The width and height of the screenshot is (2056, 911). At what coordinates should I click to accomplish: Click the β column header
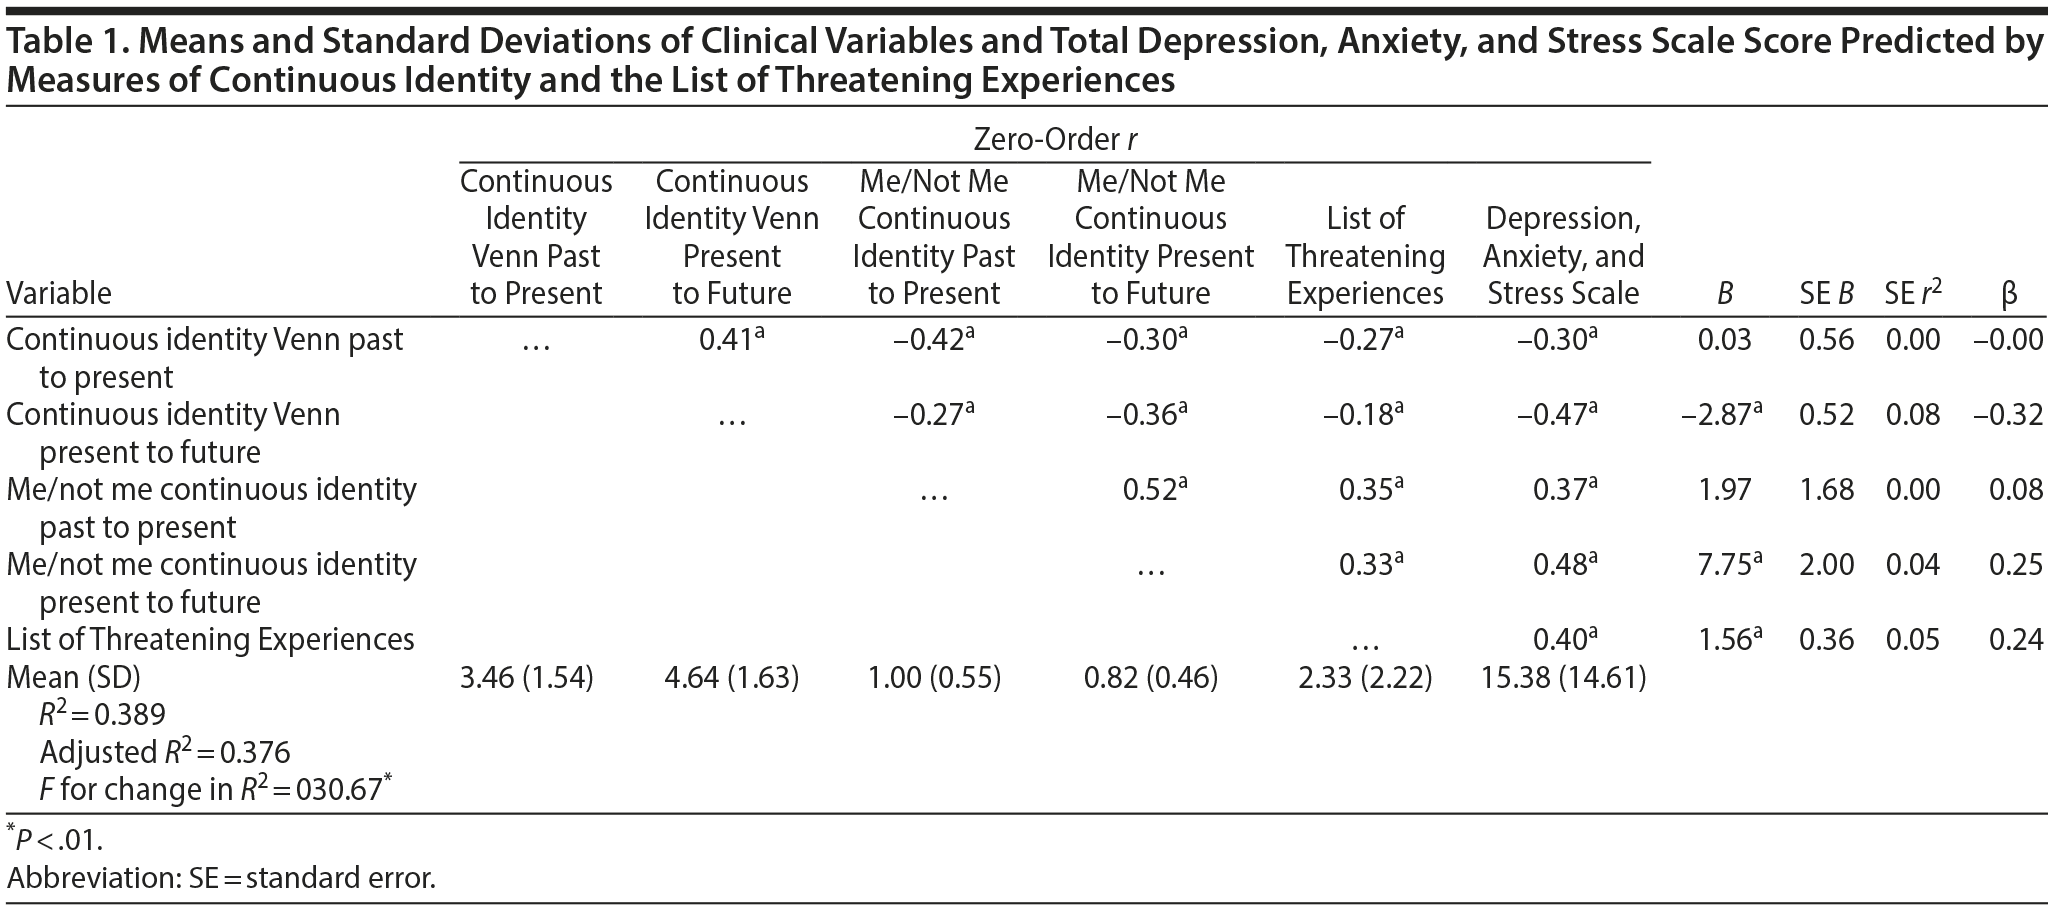[2010, 293]
